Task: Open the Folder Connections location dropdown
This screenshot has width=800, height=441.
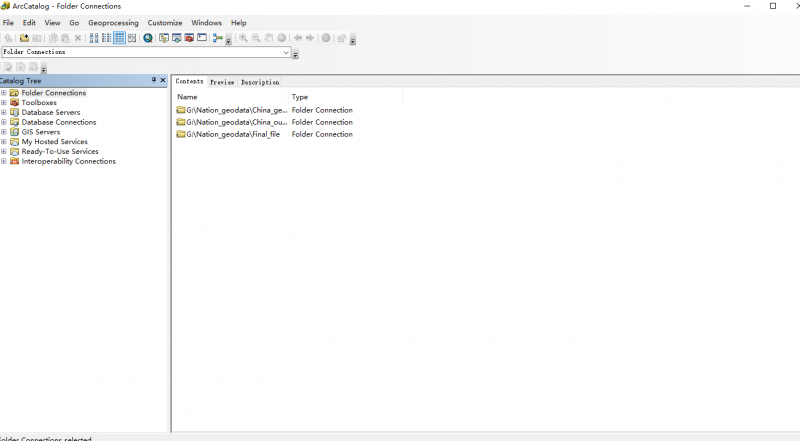Action: 286,52
